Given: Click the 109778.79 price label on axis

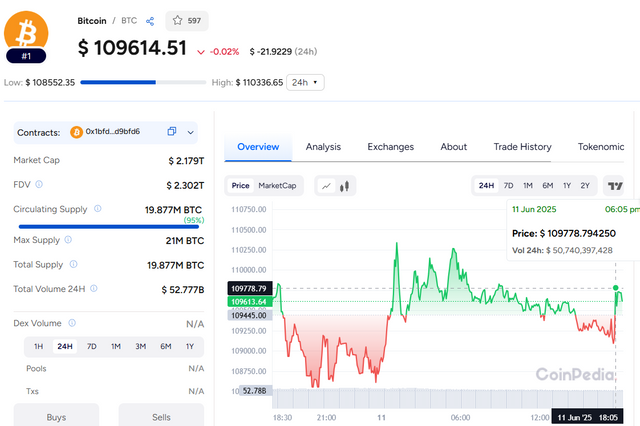Looking at the screenshot, I should [249, 288].
